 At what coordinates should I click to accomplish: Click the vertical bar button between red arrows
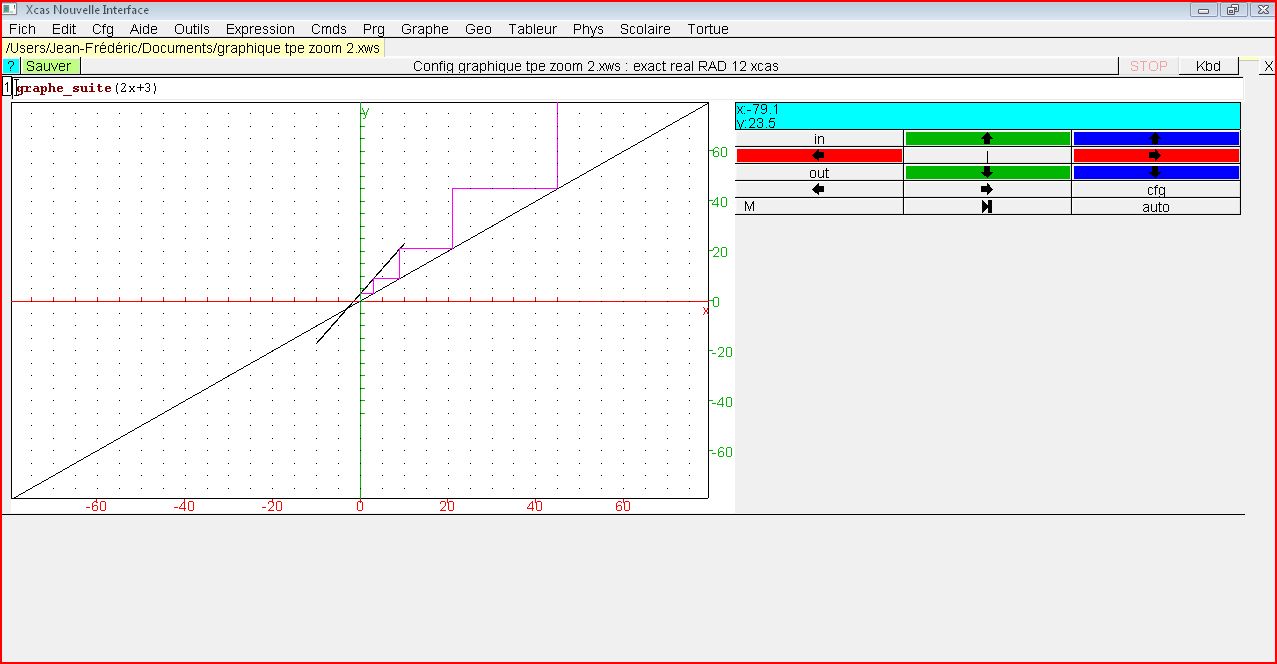[x=987, y=156]
